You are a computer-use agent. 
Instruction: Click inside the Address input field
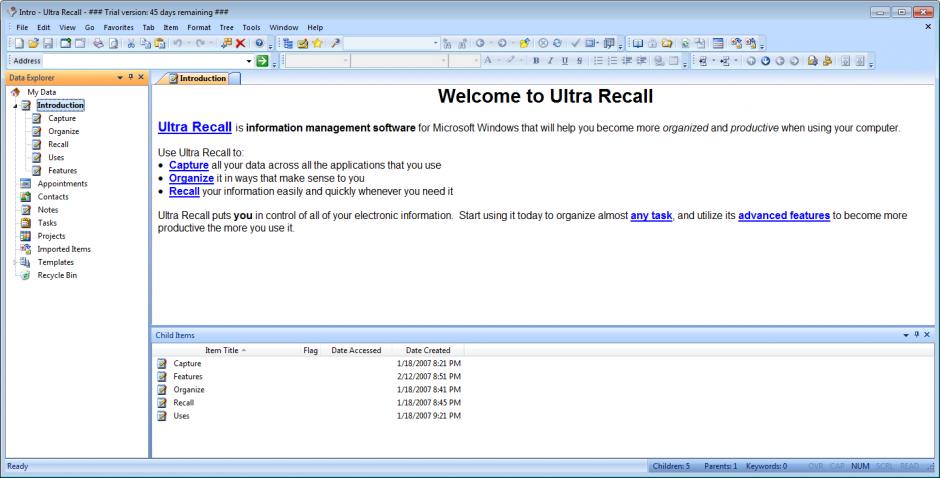(144, 61)
